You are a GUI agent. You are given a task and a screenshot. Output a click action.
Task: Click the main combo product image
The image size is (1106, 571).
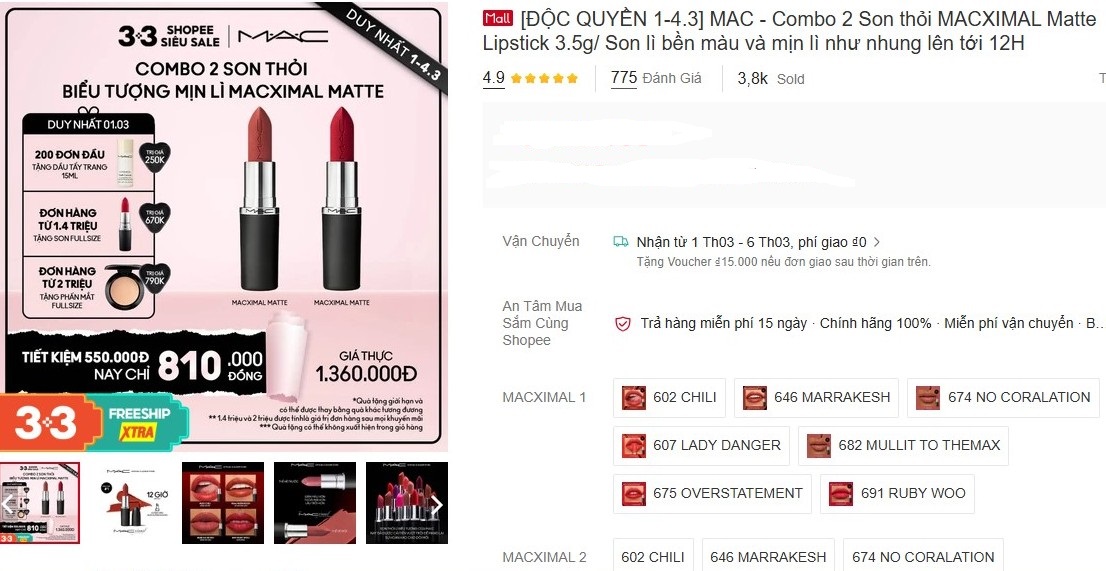pyautogui.click(x=224, y=227)
